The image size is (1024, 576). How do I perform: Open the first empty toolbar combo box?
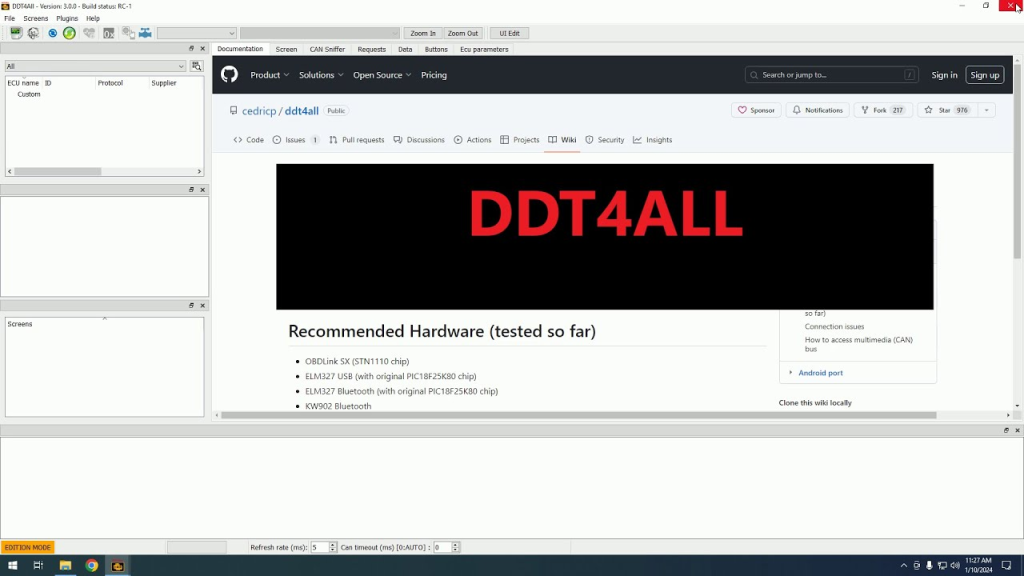pyautogui.click(x=197, y=33)
